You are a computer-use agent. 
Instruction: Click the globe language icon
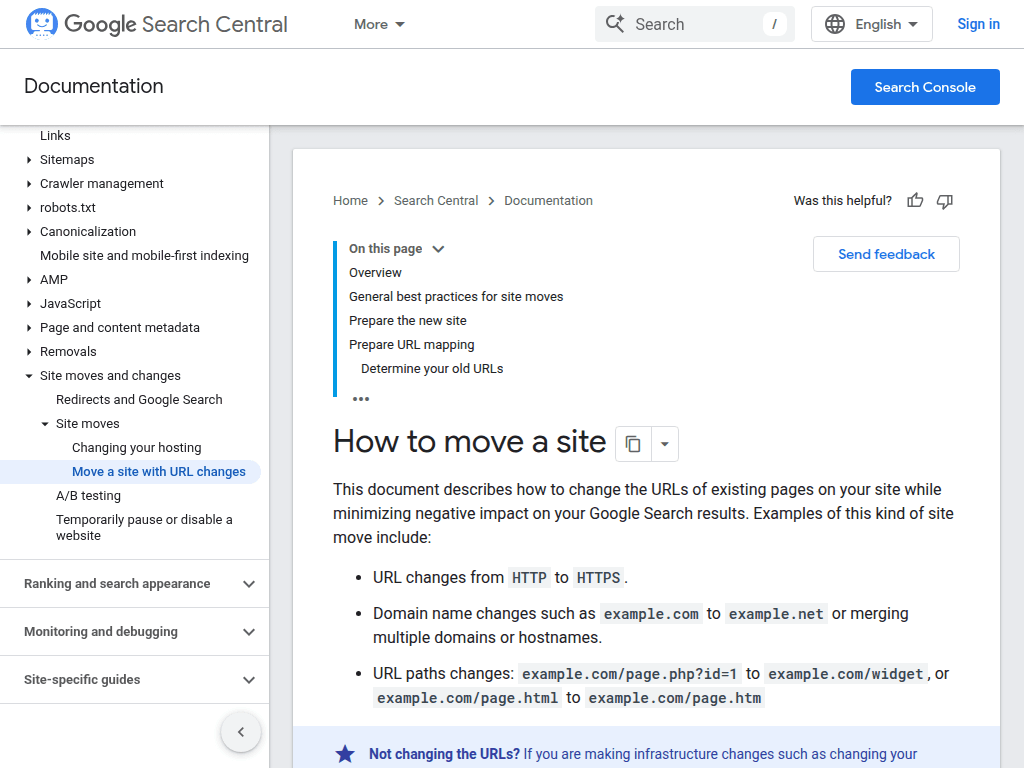pyautogui.click(x=835, y=24)
